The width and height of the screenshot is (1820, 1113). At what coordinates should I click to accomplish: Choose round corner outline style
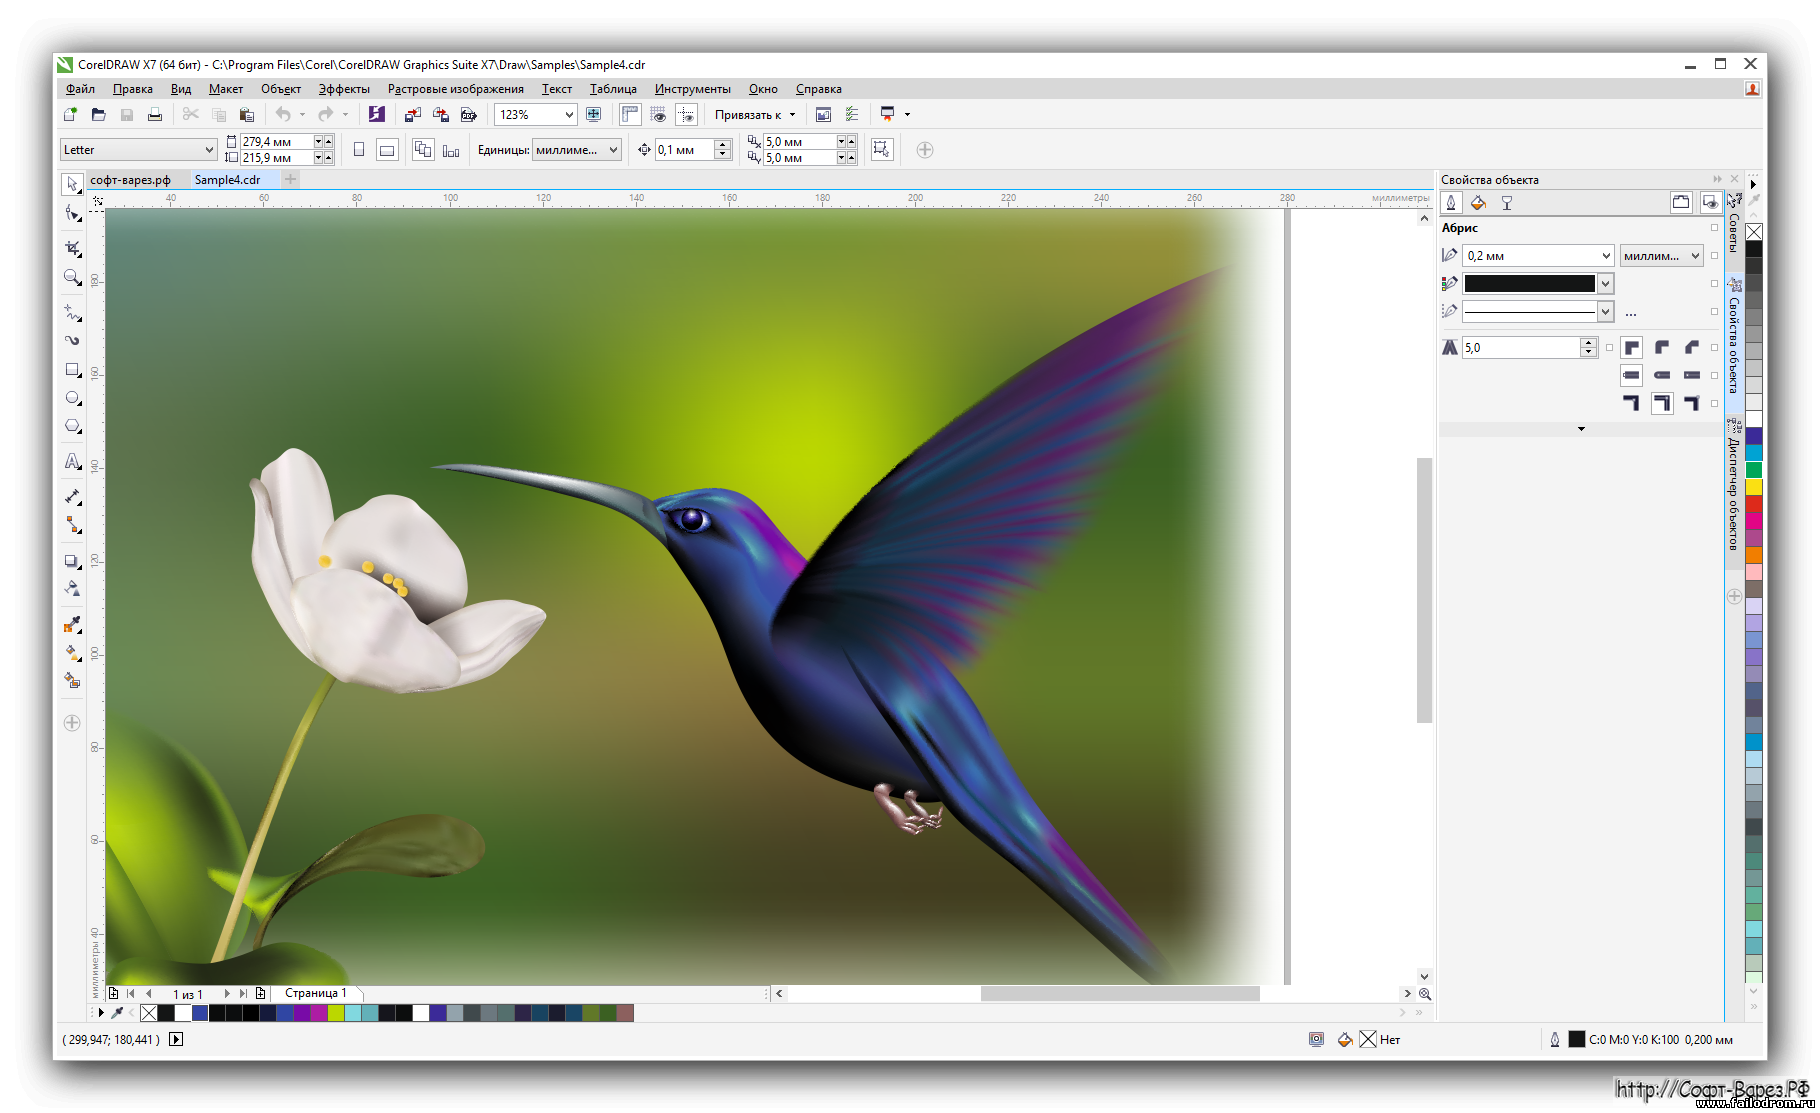tap(1662, 347)
